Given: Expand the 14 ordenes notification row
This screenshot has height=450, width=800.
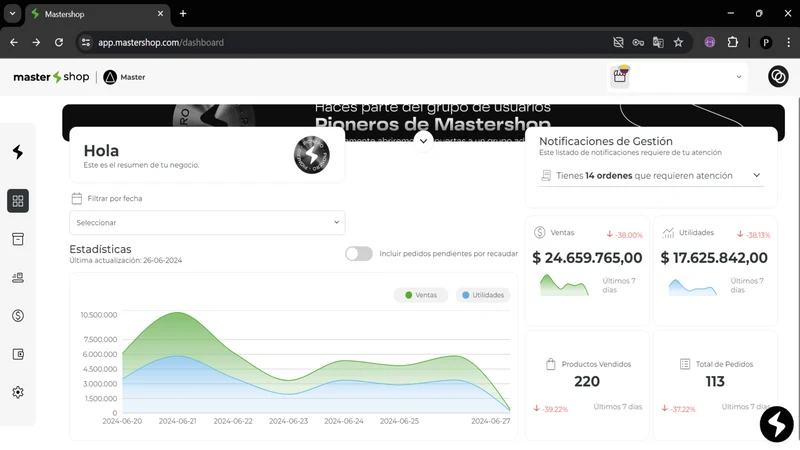Looking at the screenshot, I should pos(651,176).
